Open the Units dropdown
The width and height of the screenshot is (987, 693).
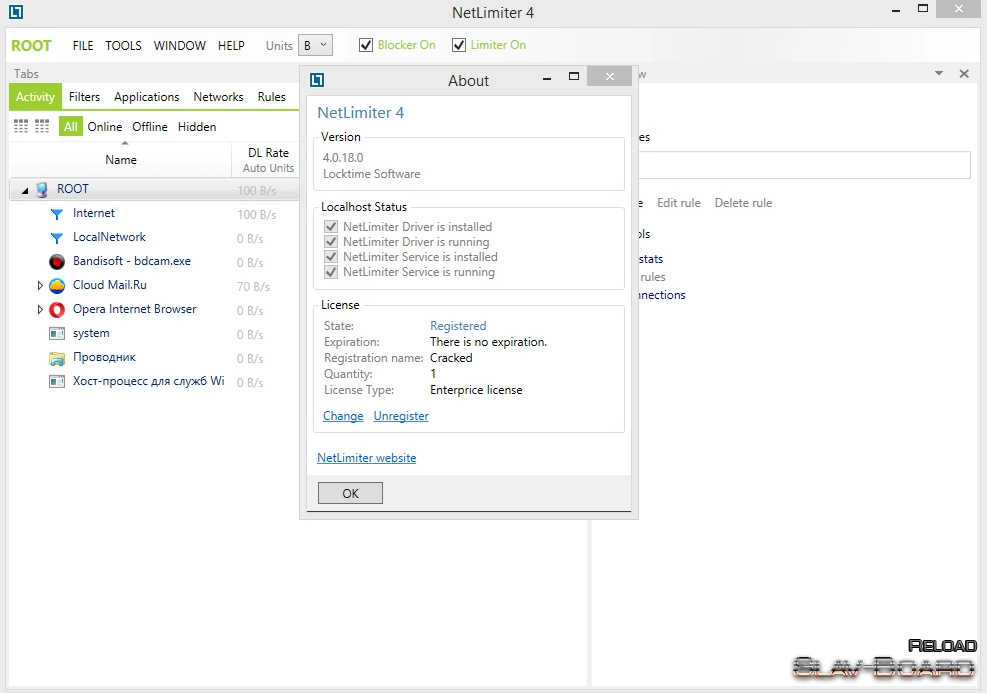[315, 45]
